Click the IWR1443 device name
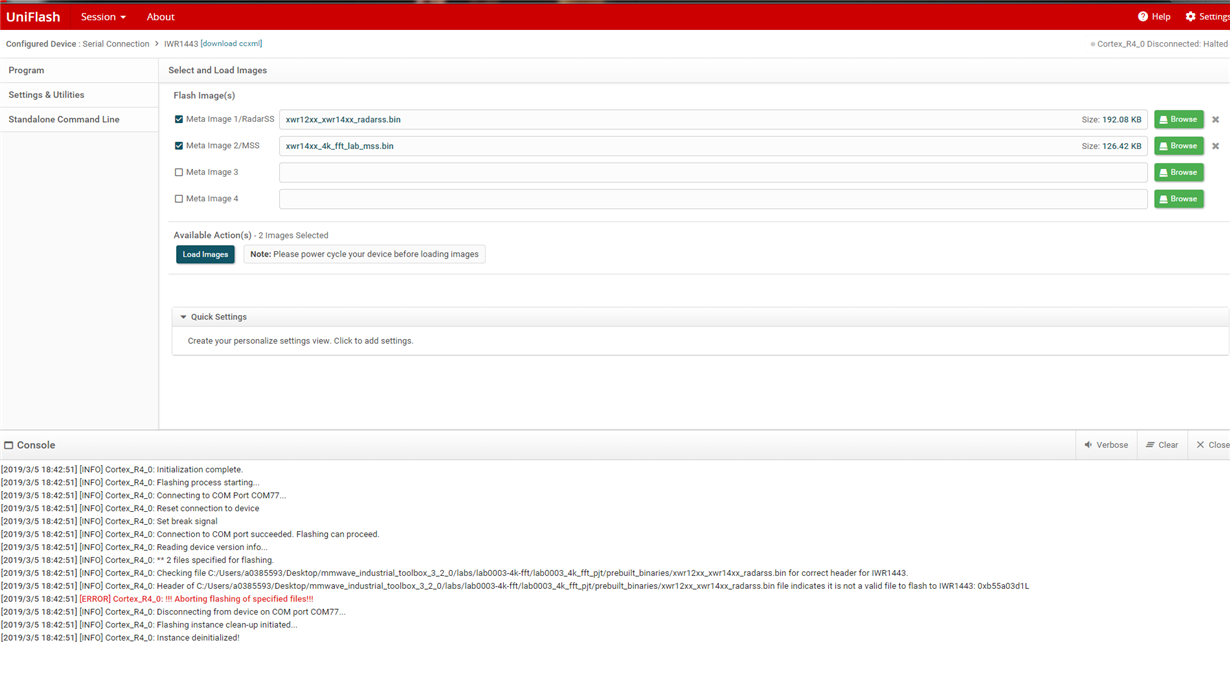The image size is (1230, 685). [181, 44]
